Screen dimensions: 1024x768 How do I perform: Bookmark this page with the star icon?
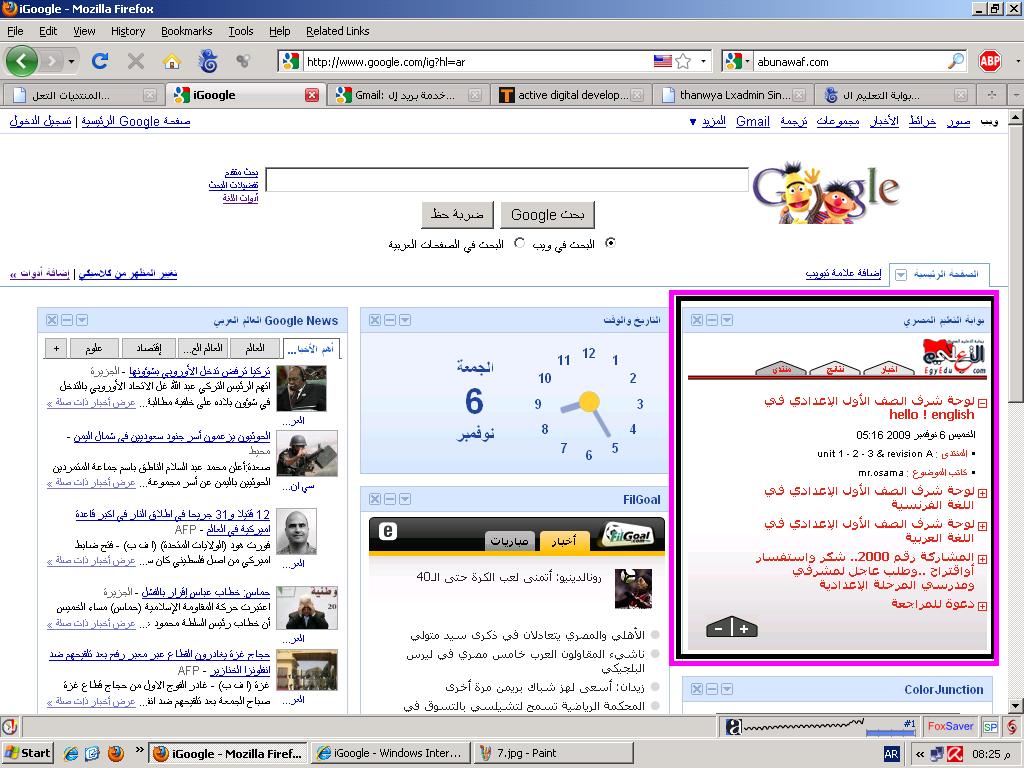click(683, 61)
